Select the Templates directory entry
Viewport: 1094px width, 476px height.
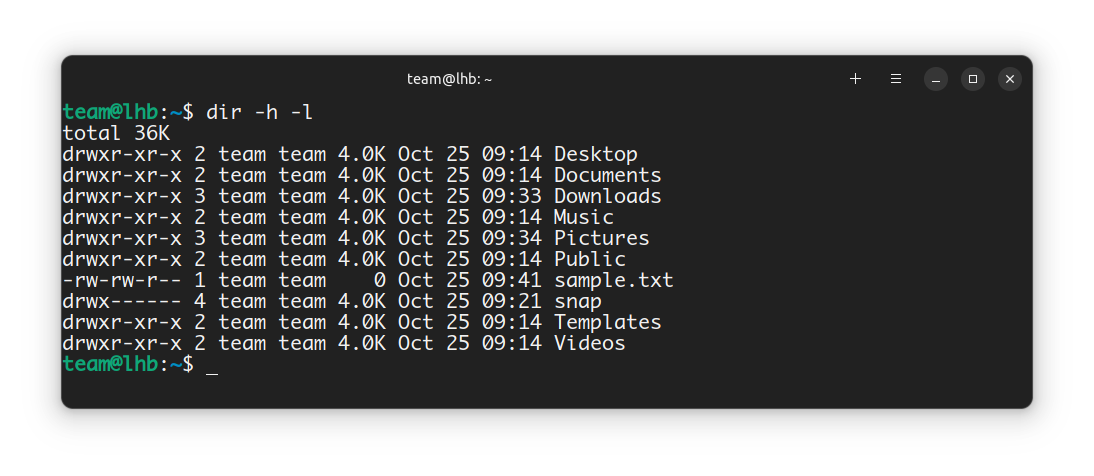click(607, 322)
